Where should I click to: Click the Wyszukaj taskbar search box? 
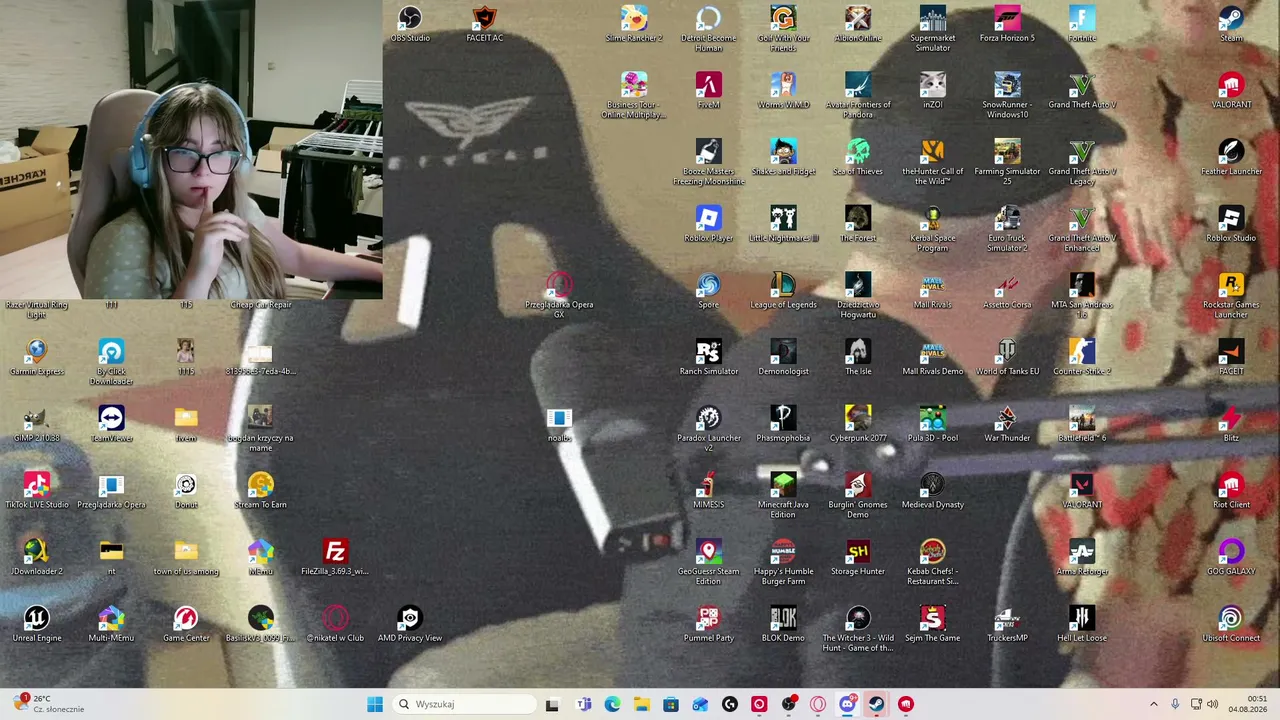464,704
